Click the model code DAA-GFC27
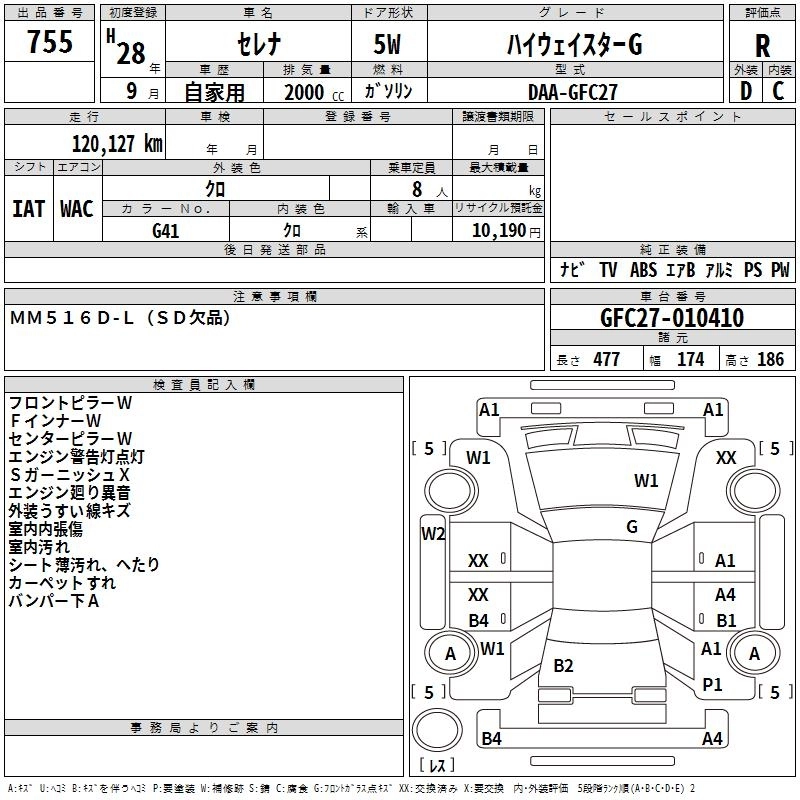This screenshot has width=800, height=800. coord(572,91)
